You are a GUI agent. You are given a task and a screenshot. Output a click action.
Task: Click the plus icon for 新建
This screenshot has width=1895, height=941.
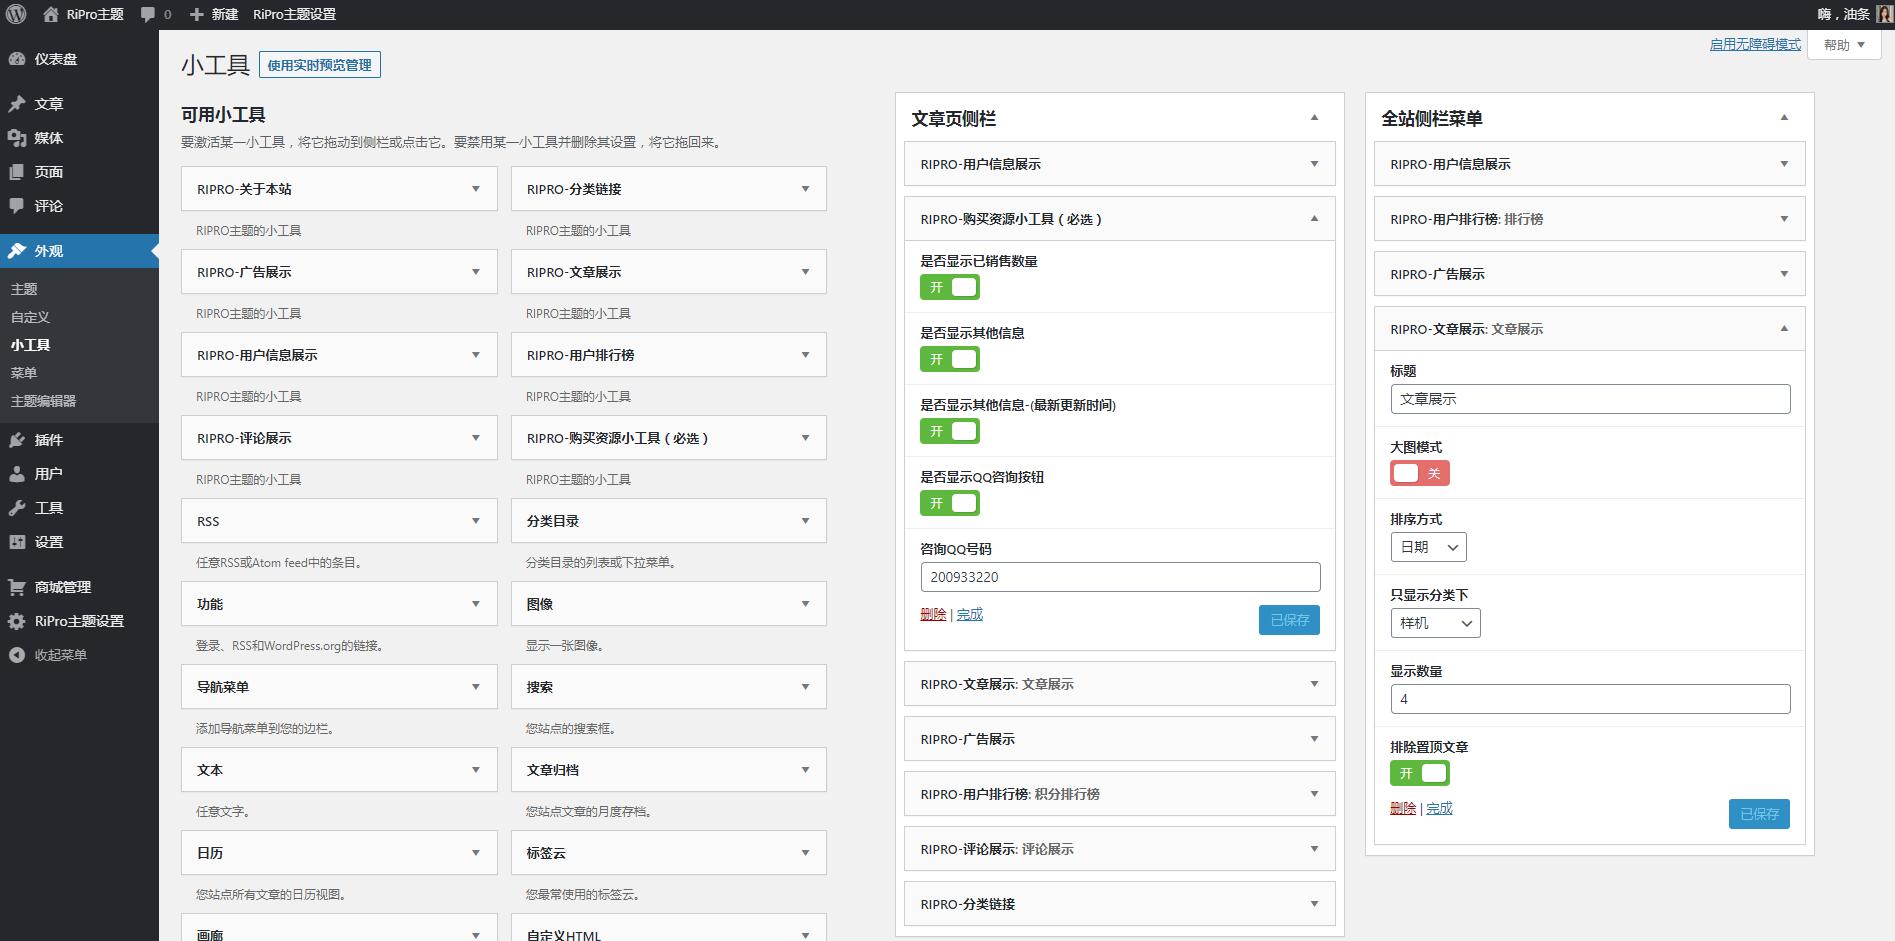197,14
